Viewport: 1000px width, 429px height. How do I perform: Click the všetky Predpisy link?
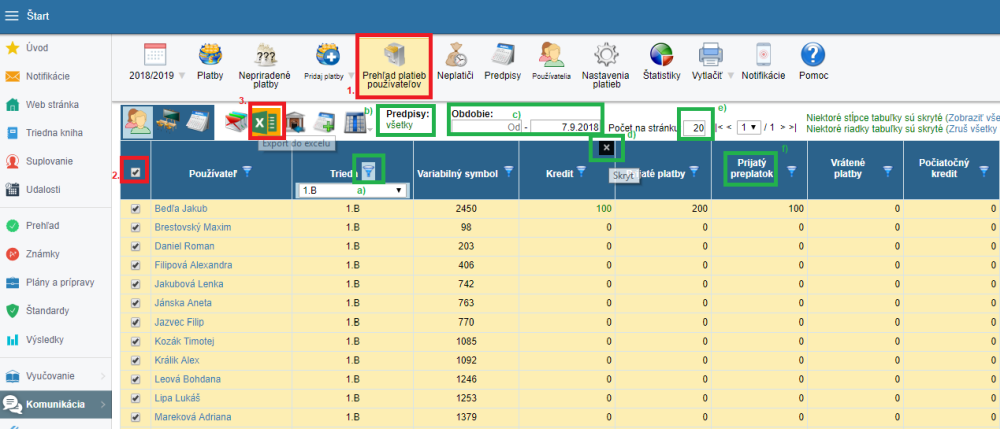tap(399, 126)
